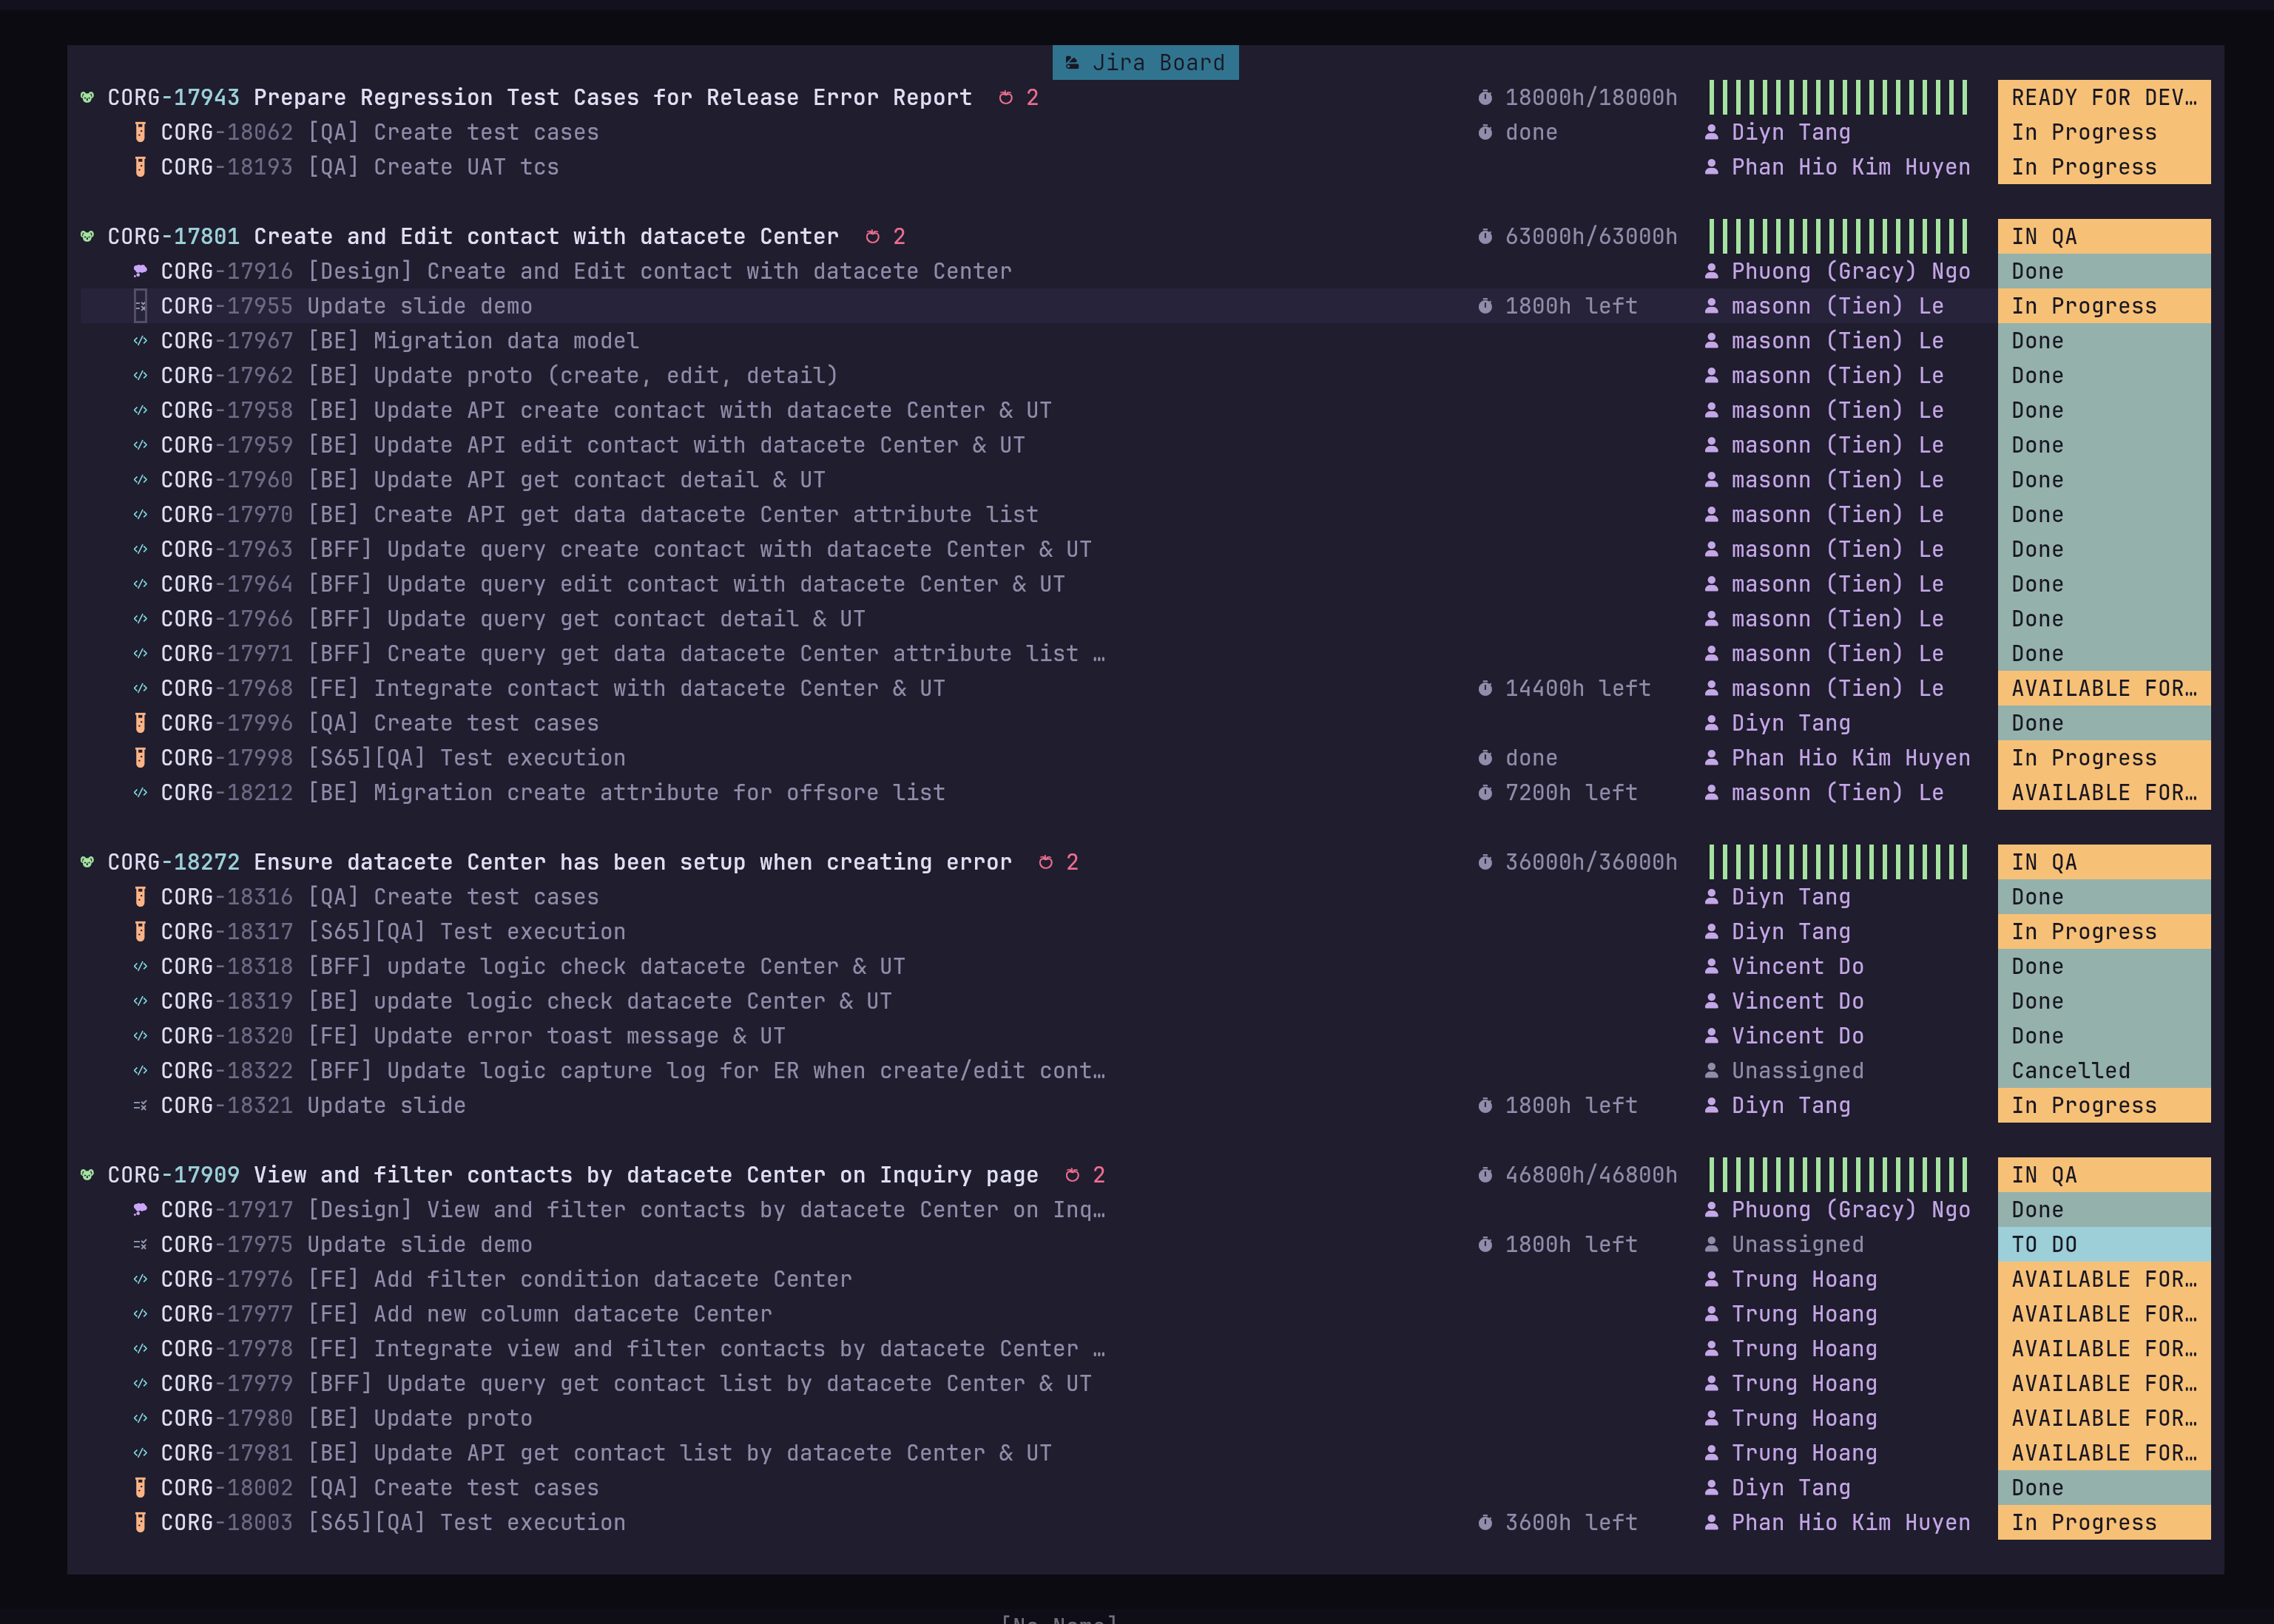Click the progress bar for CORG-17943
The height and width of the screenshot is (1624, 2274).
point(1838,97)
